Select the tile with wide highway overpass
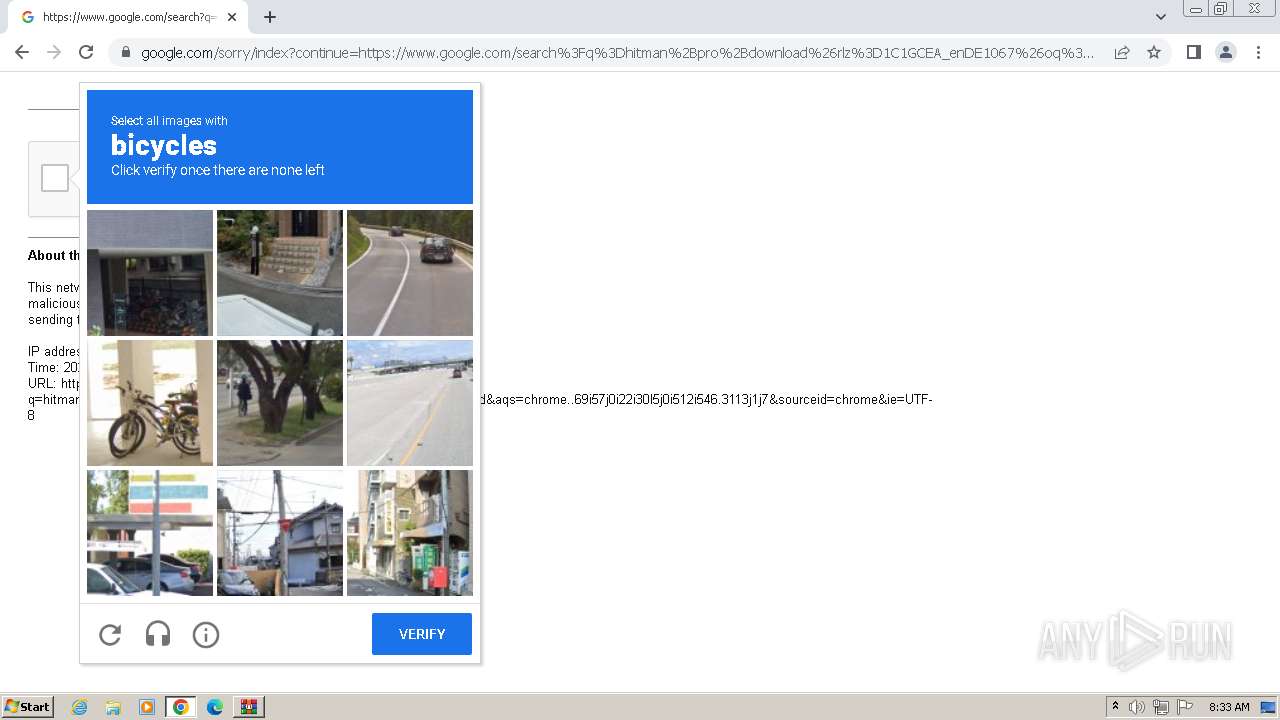 410,403
